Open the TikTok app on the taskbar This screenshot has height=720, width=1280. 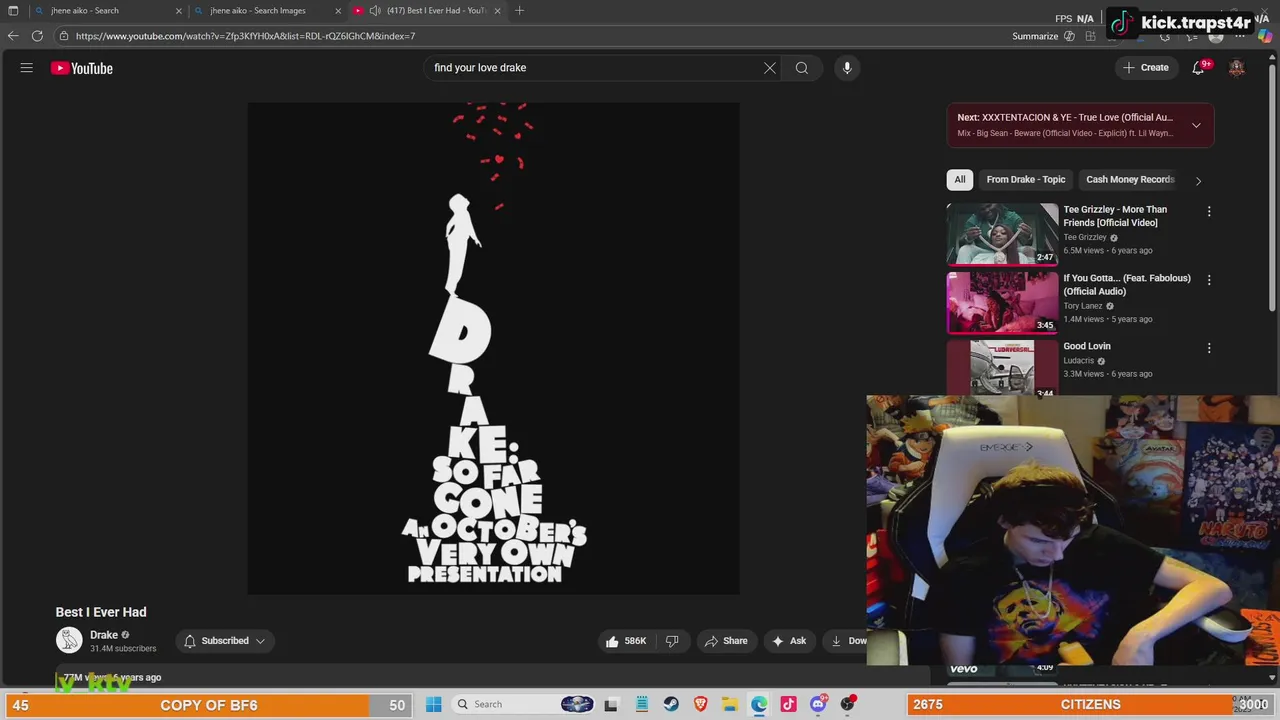click(789, 704)
